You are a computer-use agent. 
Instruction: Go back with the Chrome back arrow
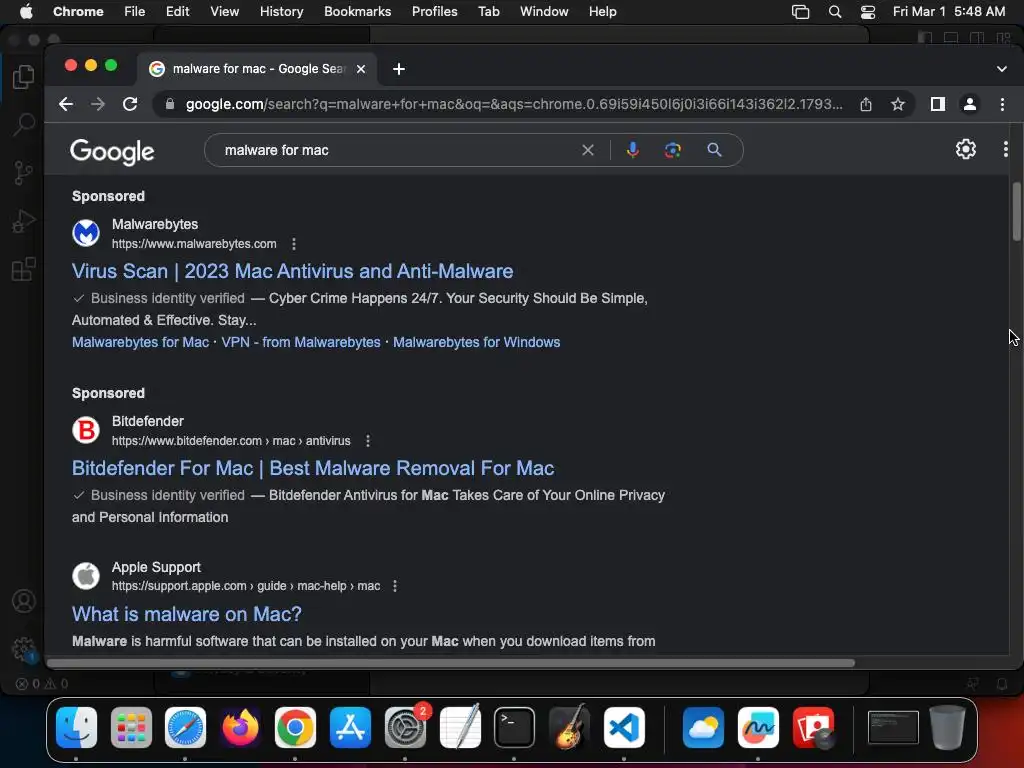tap(65, 104)
